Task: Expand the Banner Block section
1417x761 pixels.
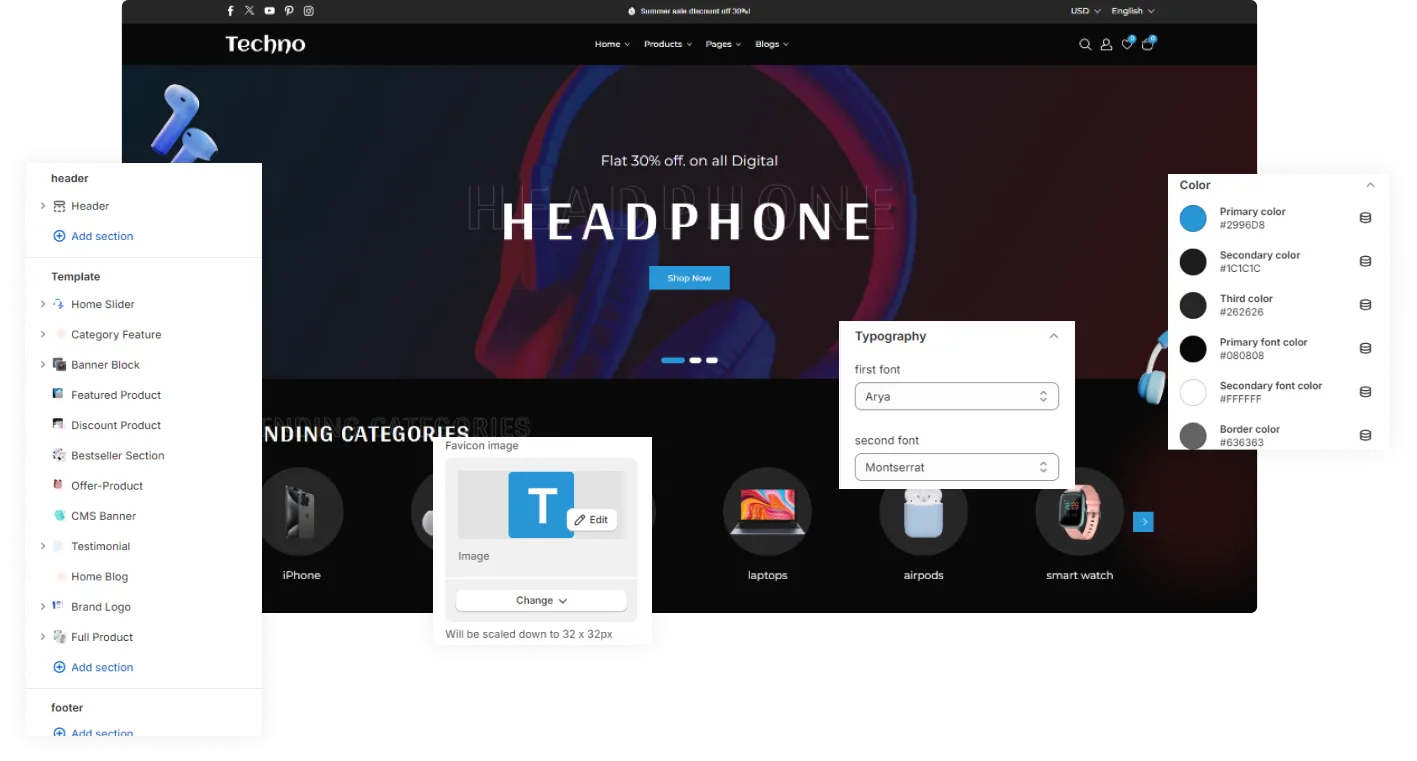Action: coord(43,365)
